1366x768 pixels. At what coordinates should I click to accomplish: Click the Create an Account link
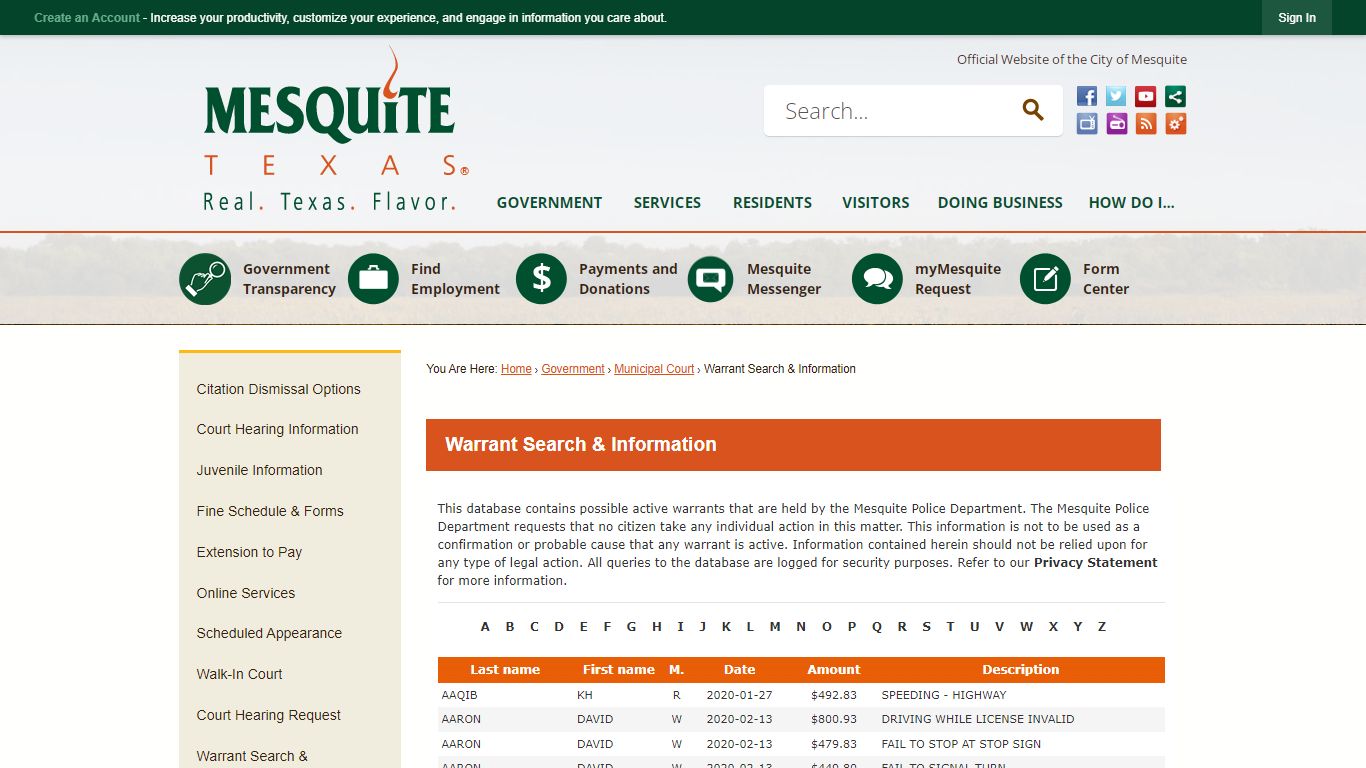pyautogui.click(x=87, y=18)
